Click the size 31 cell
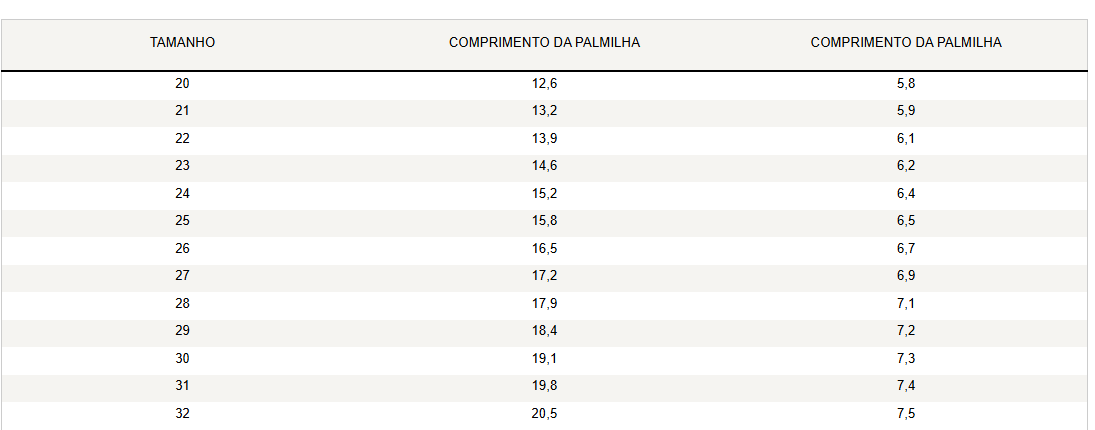Image resolution: width=1095 pixels, height=430 pixels. [182, 386]
